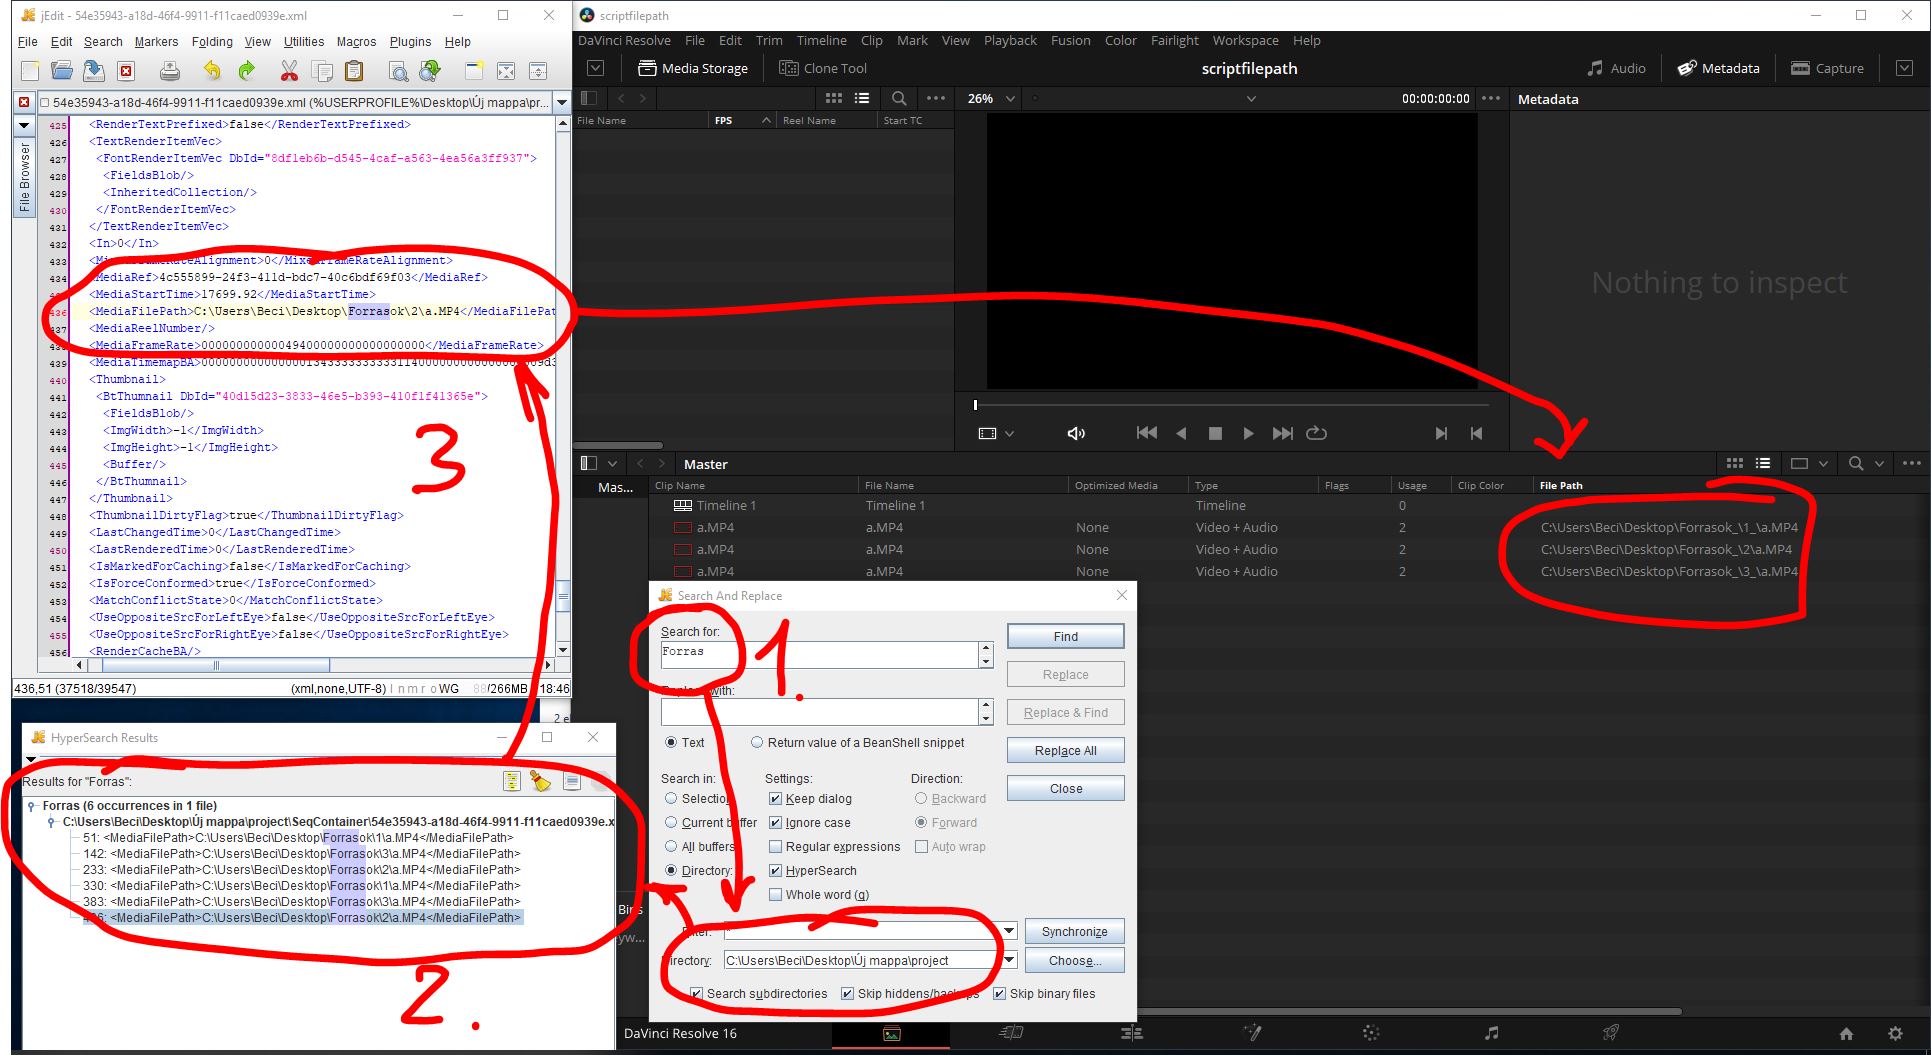
Task: Open the Color page icon in Resolve
Action: click(x=1371, y=1033)
